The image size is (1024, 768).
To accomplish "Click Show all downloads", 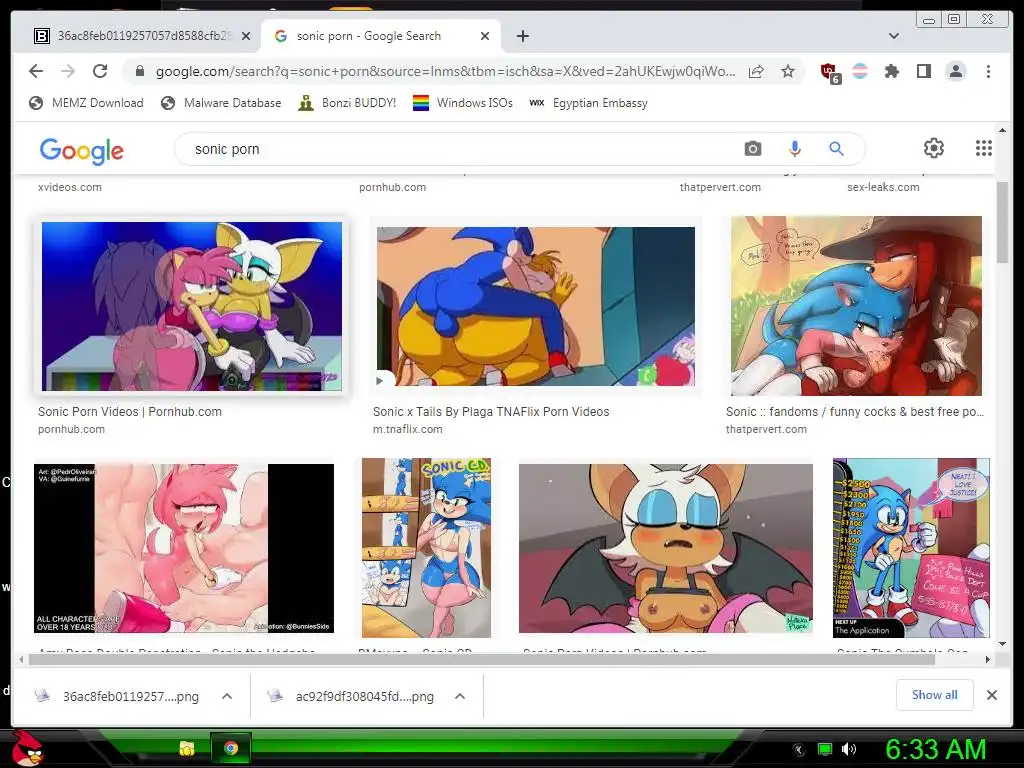I will (x=935, y=695).
